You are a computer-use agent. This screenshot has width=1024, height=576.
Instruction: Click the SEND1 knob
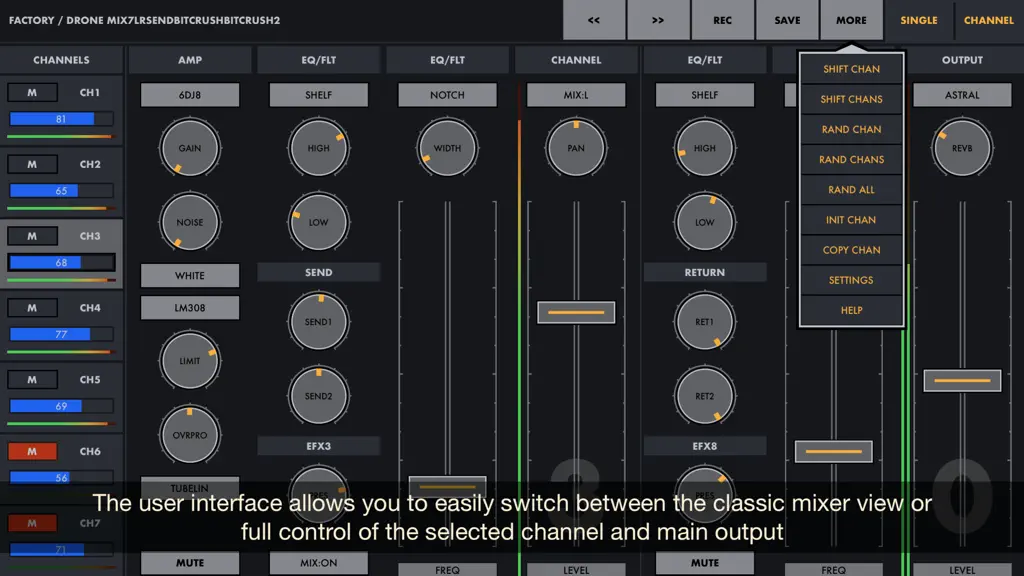(x=319, y=322)
